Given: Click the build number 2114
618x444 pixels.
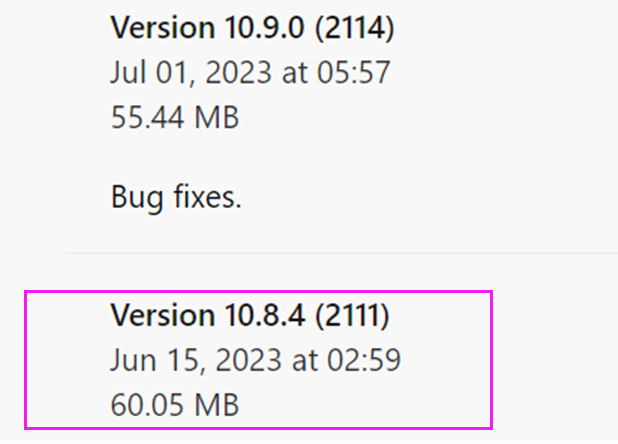Looking at the screenshot, I should click(355, 28).
